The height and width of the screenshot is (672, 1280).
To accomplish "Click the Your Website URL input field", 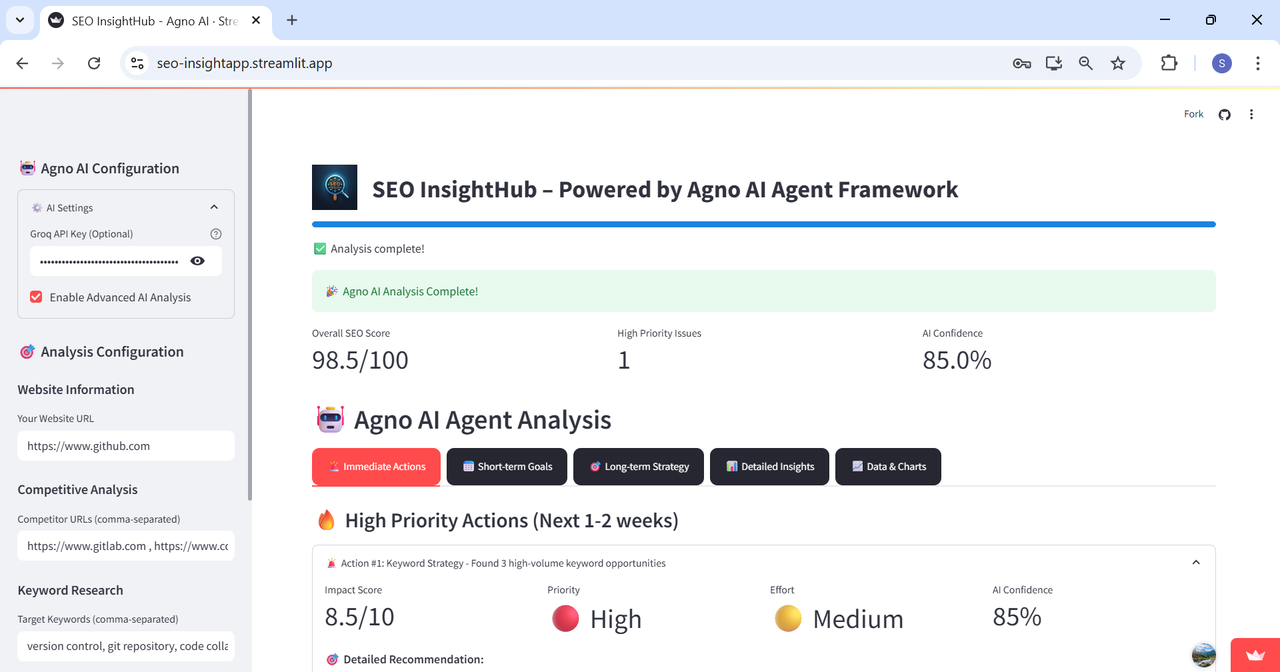I will [x=126, y=446].
